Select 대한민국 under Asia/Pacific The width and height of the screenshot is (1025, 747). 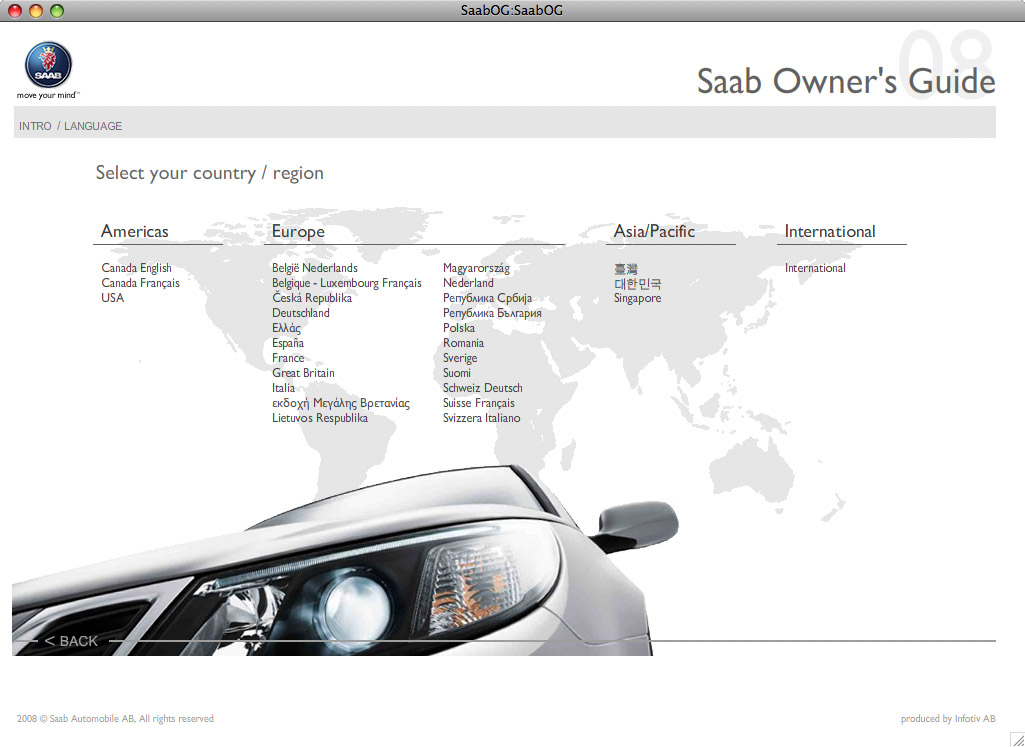(x=637, y=284)
